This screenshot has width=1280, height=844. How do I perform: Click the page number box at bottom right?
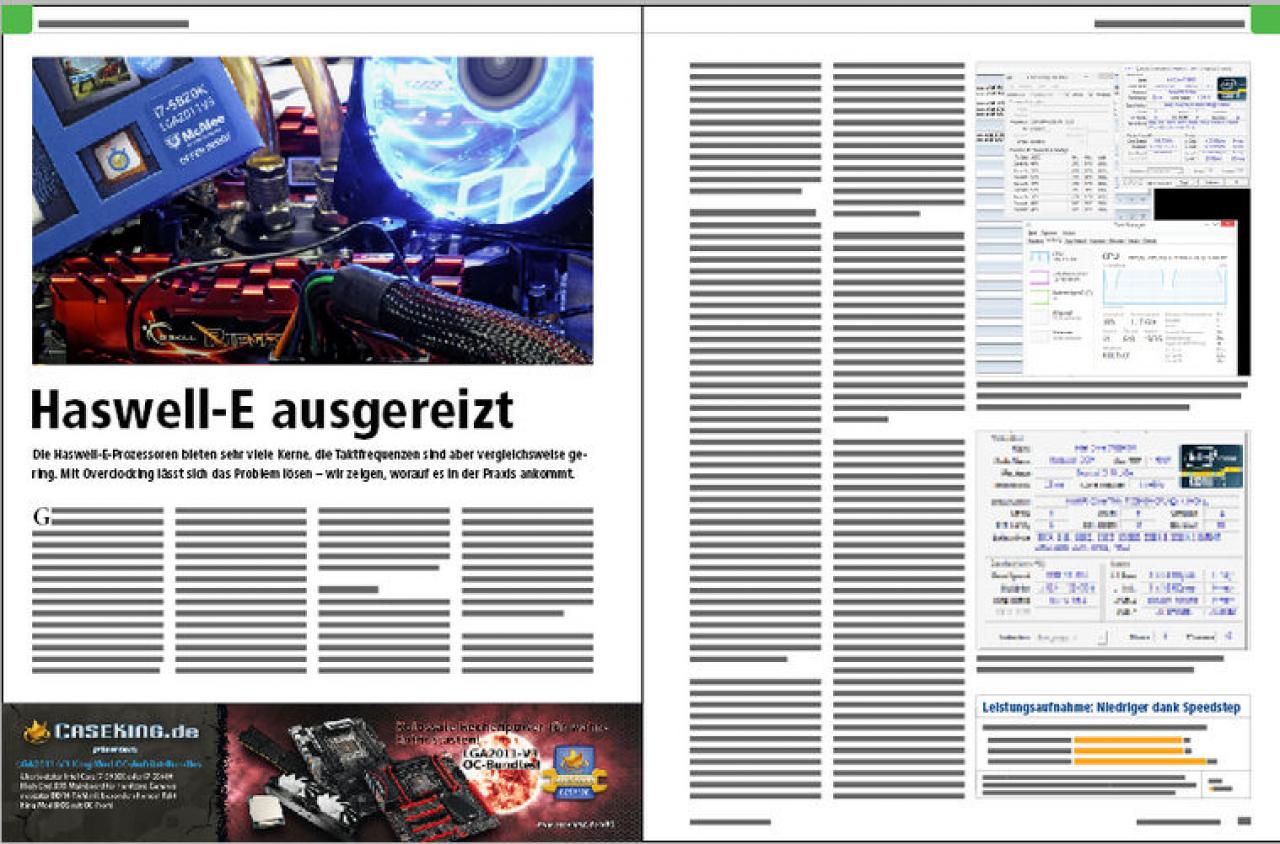coord(1244,821)
